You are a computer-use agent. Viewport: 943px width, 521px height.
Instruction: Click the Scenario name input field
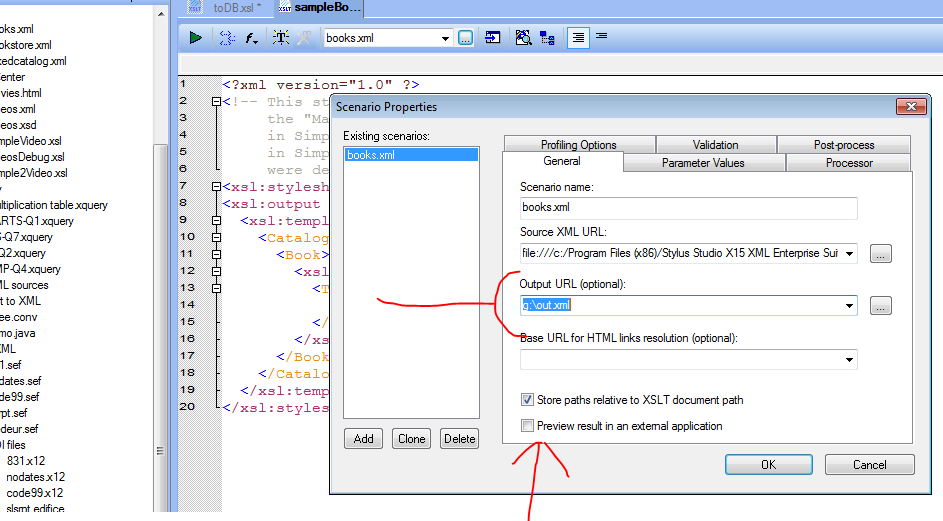pos(689,208)
